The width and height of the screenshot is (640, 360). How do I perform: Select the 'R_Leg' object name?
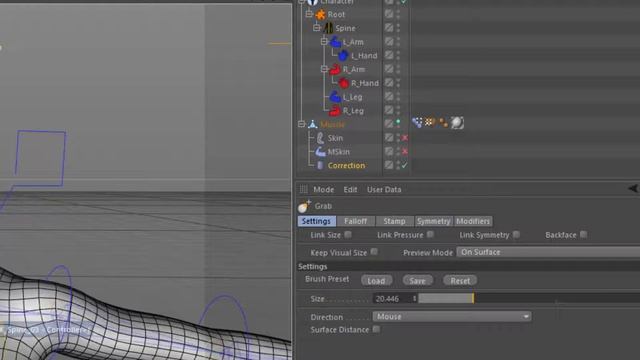coord(353,111)
